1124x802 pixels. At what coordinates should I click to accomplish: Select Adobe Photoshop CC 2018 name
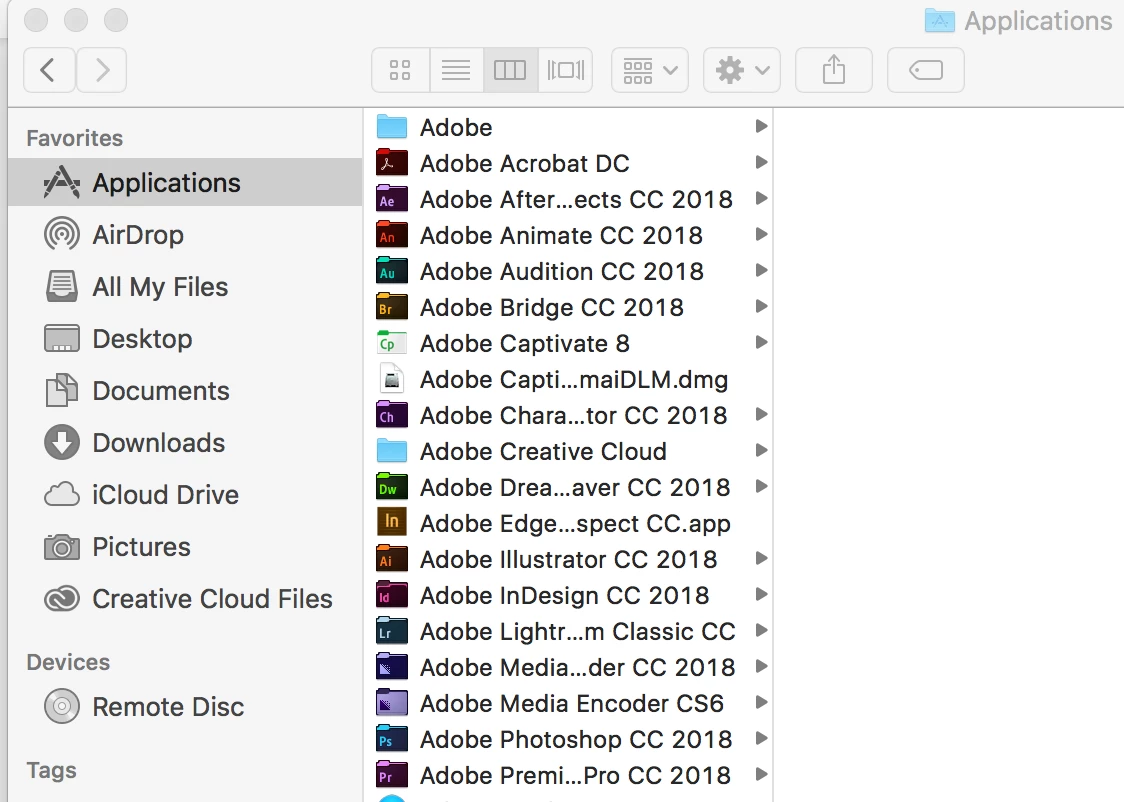(576, 740)
